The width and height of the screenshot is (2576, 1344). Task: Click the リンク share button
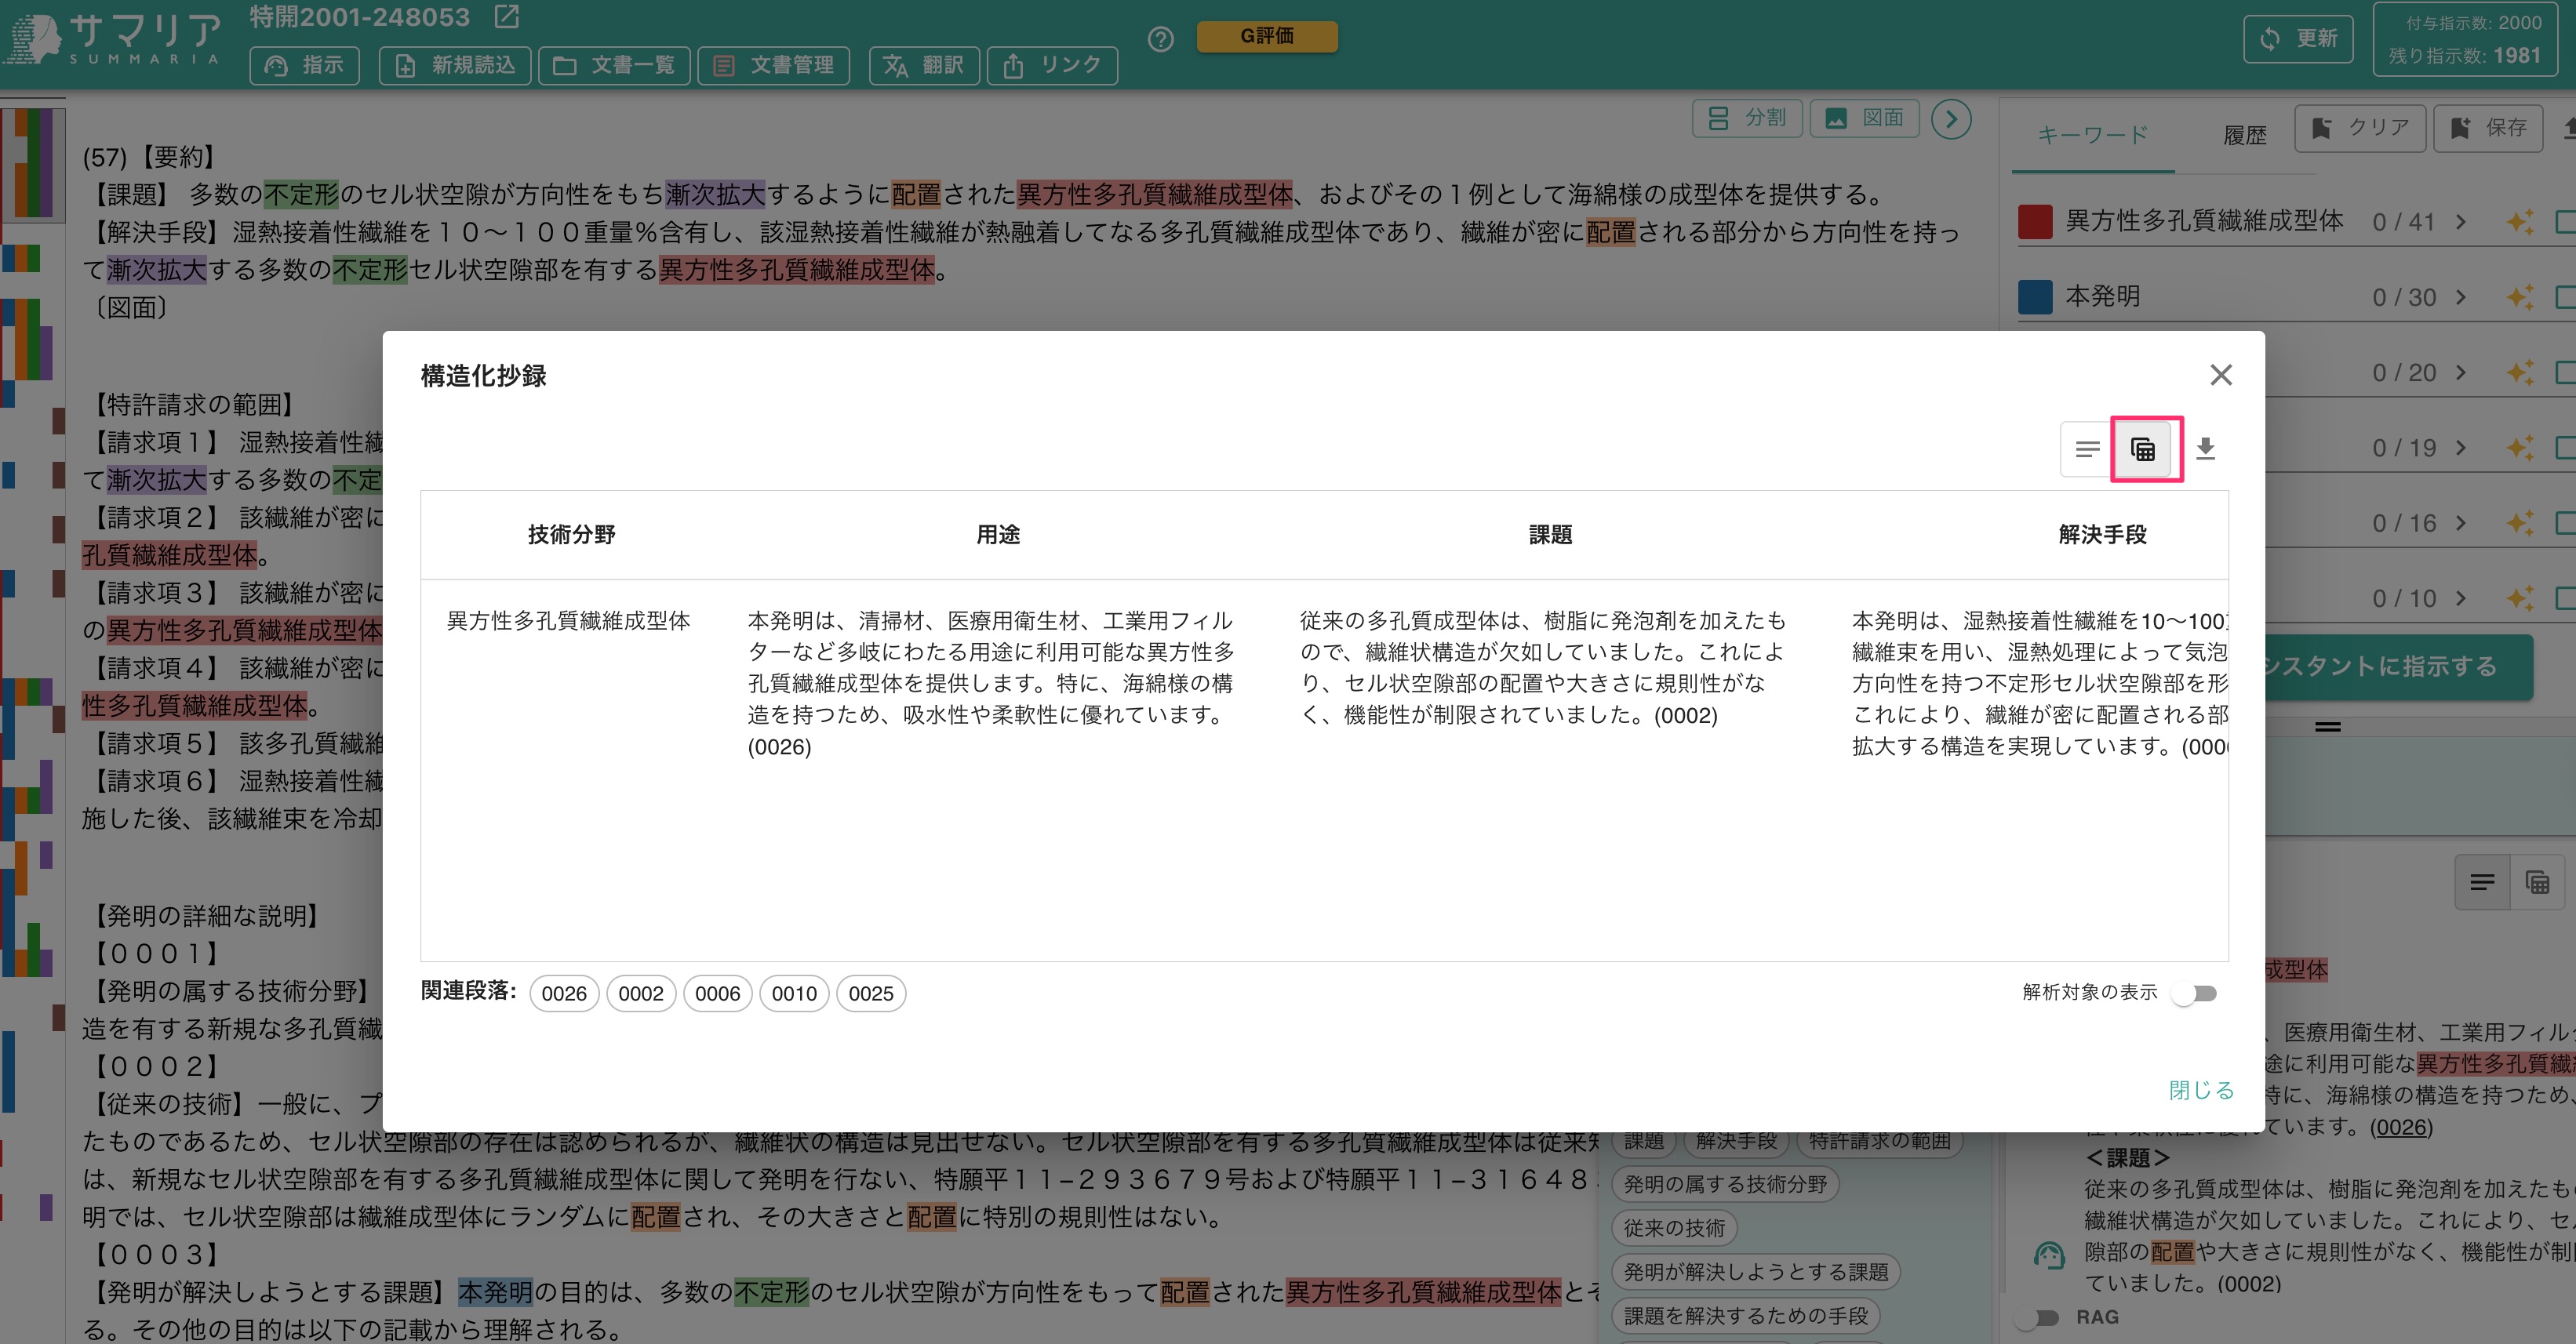pos(1052,65)
